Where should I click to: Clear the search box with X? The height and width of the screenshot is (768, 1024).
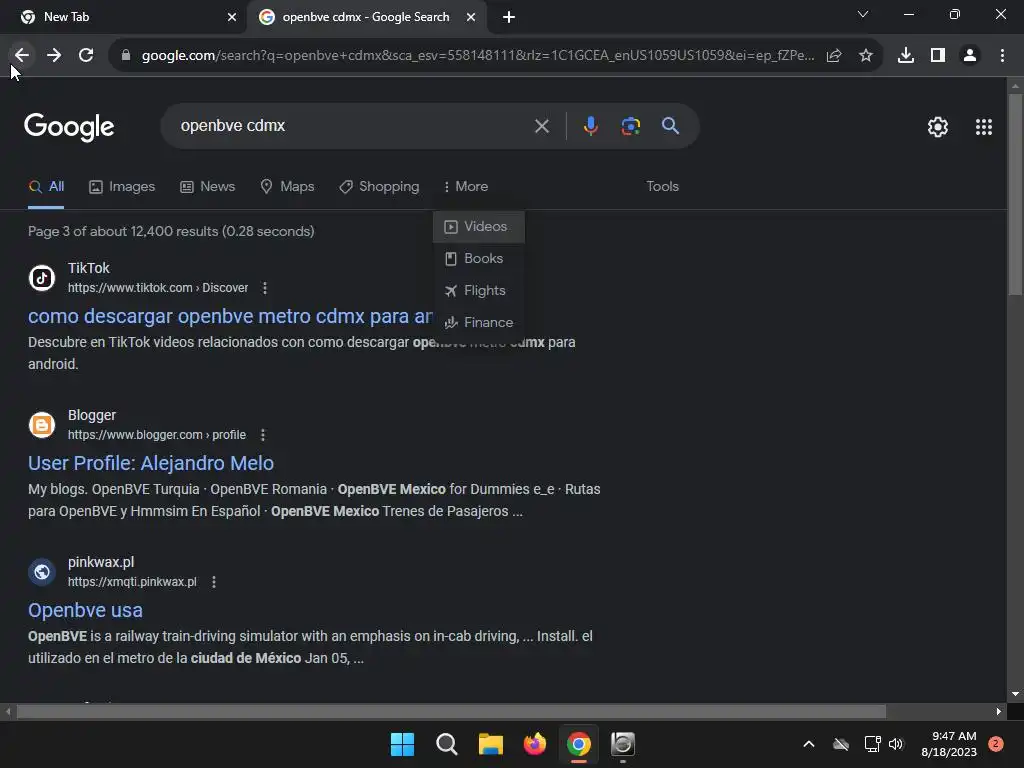click(542, 126)
